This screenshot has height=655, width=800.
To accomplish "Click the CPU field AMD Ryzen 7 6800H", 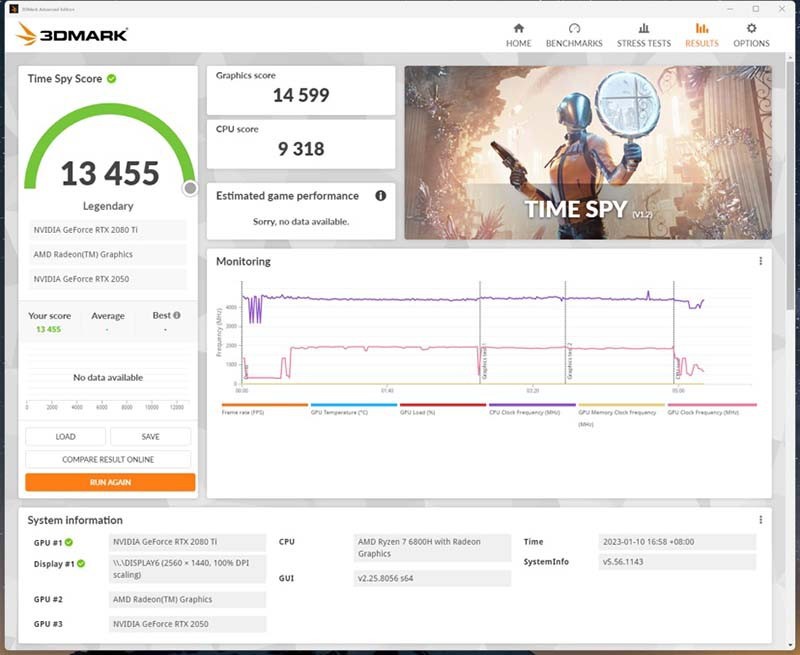I will coord(432,548).
